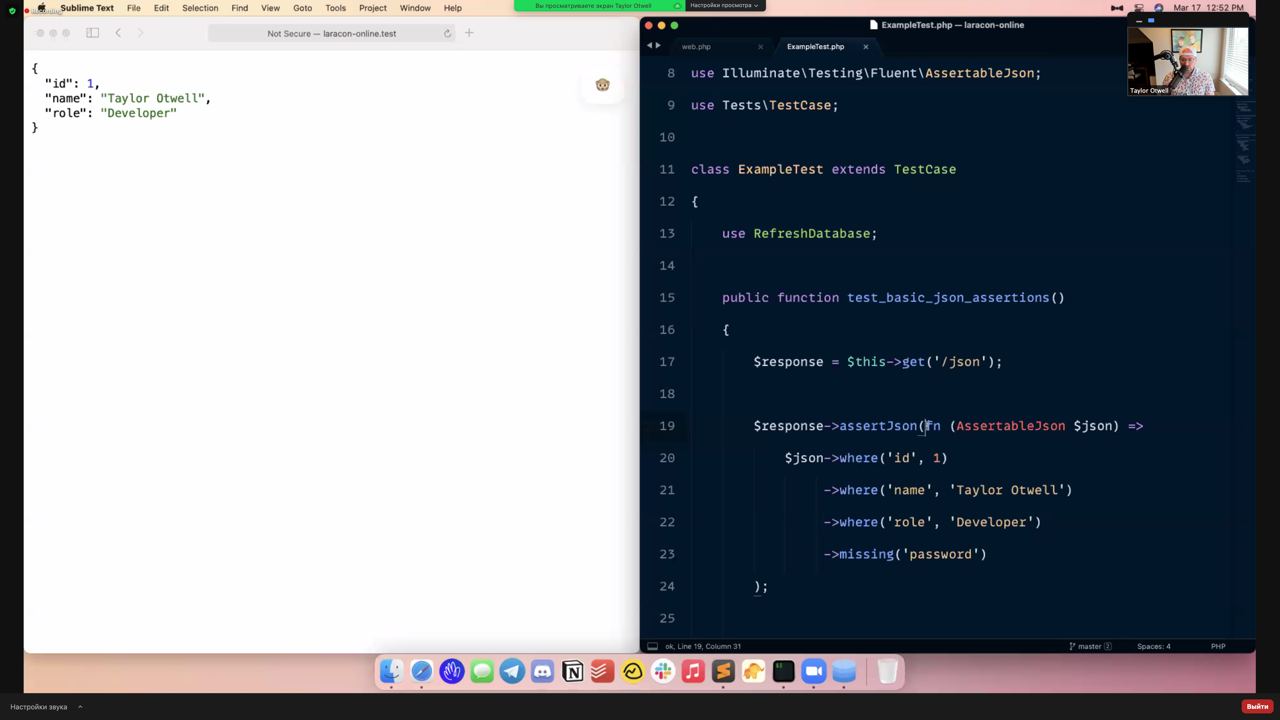The height and width of the screenshot is (720, 1280).
Task: Click Taylor Otwell's video thumbnail
Action: tap(1188, 60)
